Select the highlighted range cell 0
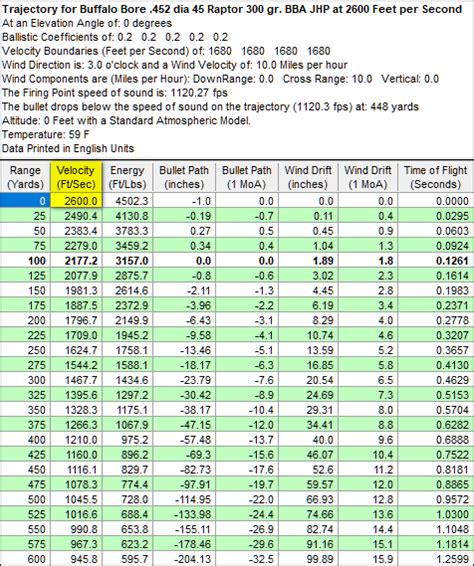The height and width of the screenshot is (566, 474). (x=25, y=201)
